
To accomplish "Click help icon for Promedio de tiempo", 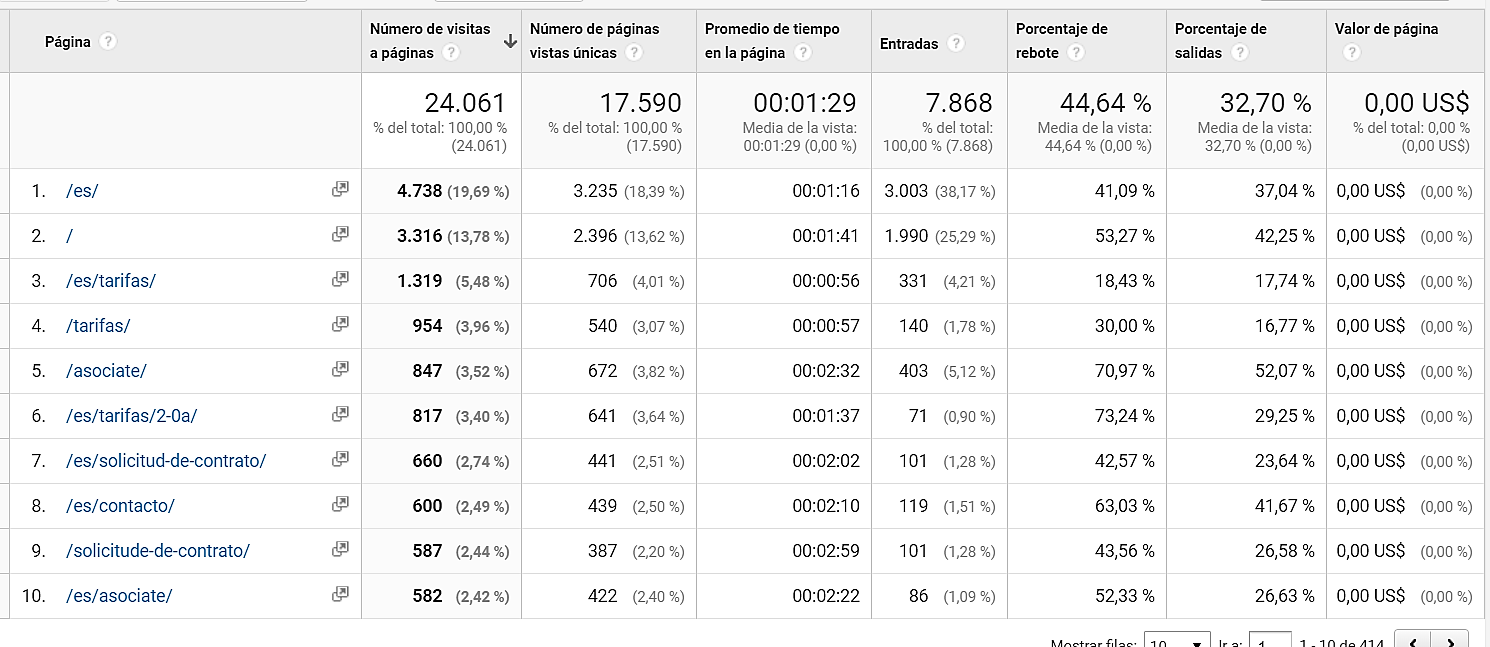I will (803, 53).
